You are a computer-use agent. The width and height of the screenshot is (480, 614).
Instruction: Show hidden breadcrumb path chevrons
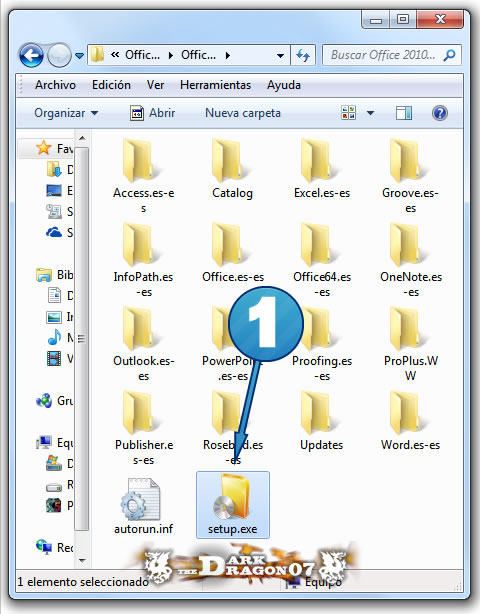click(x=115, y=55)
